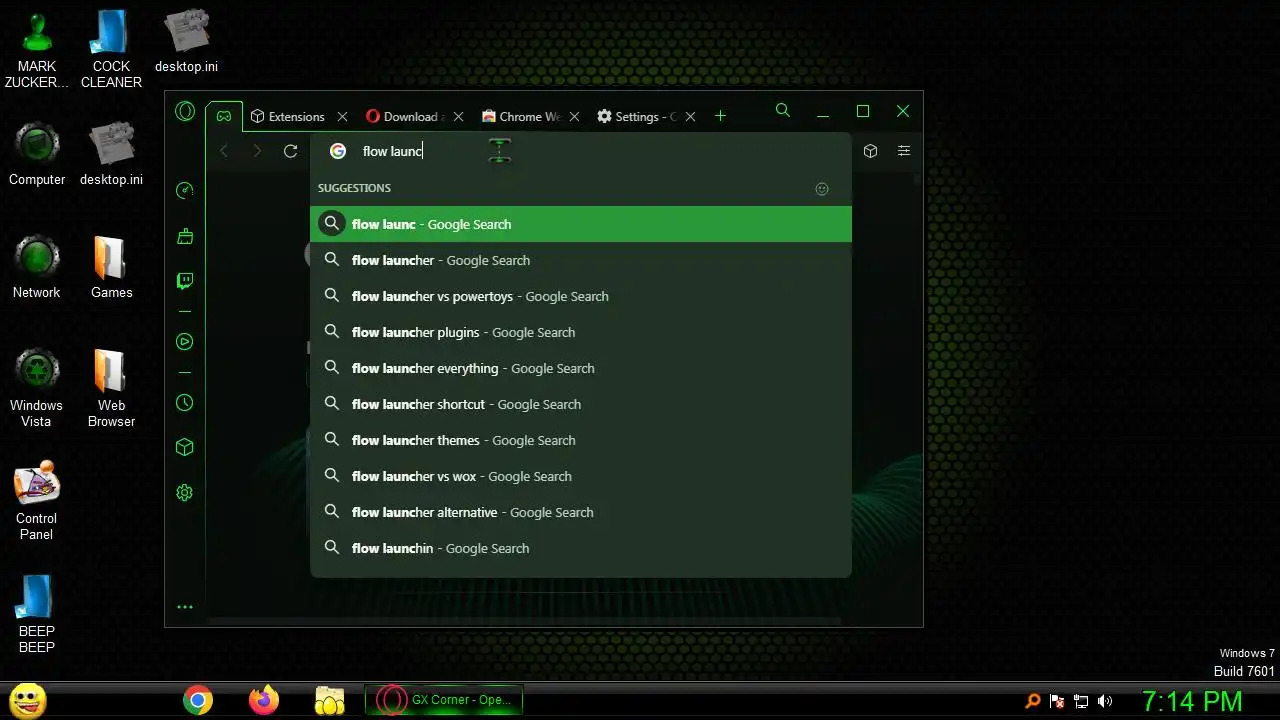
Task: Click the network tray icon
Action: pos(1081,701)
